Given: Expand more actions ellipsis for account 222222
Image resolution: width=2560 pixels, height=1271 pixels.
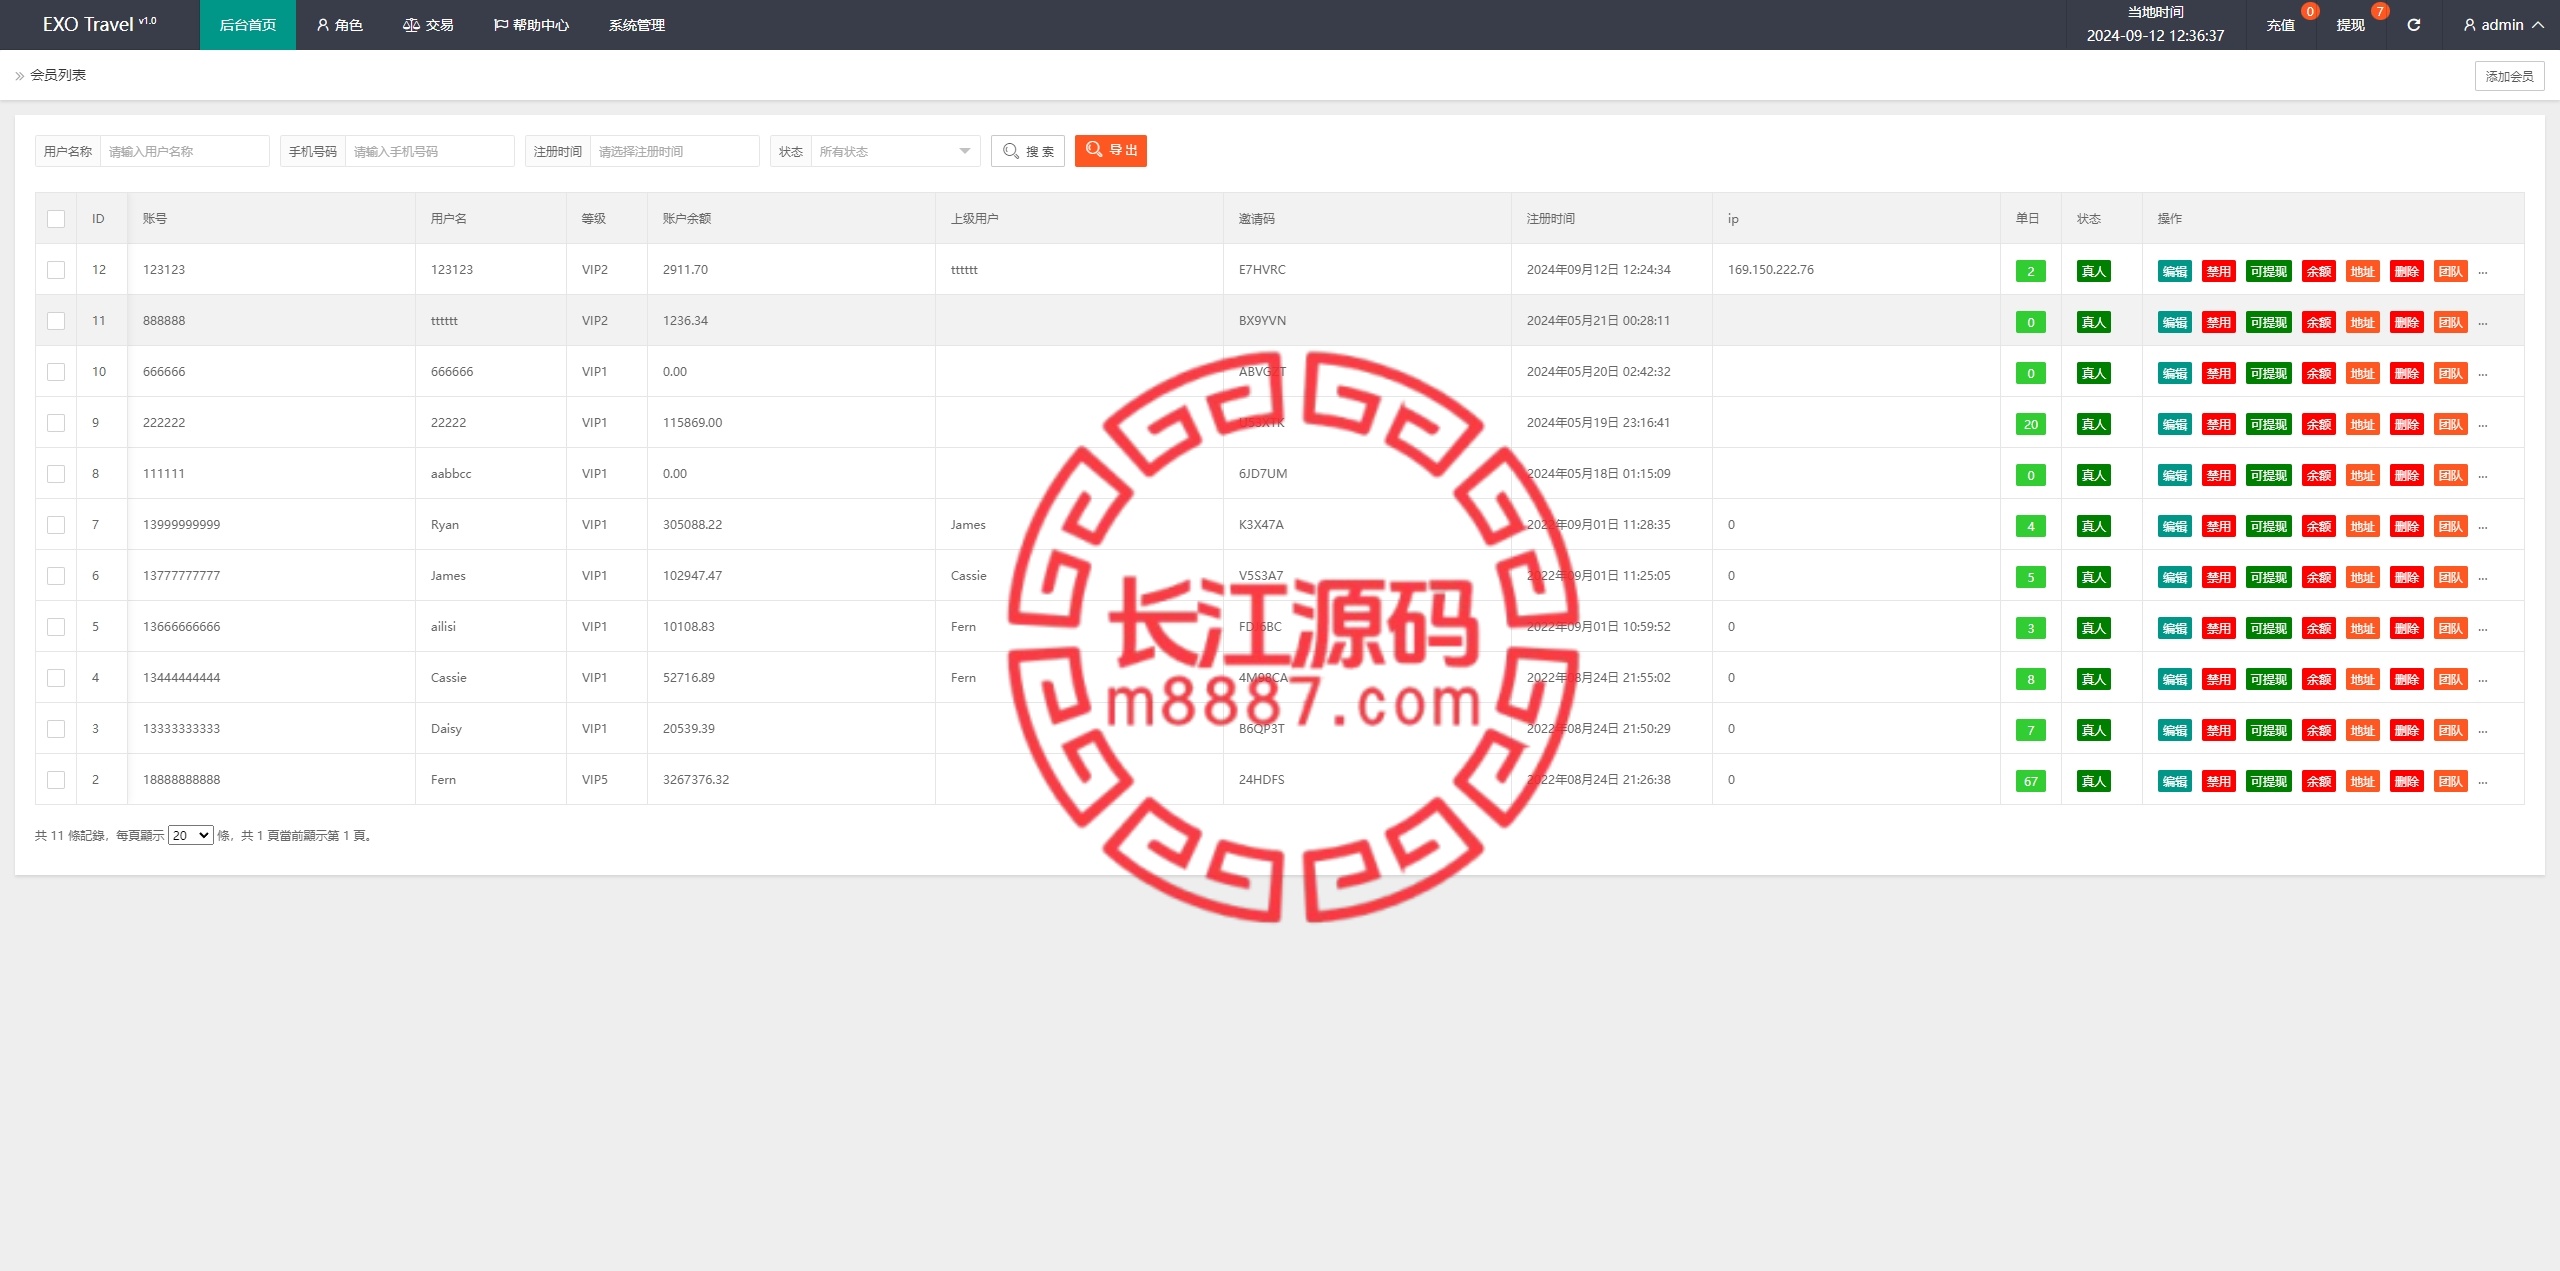Looking at the screenshot, I should [2482, 425].
